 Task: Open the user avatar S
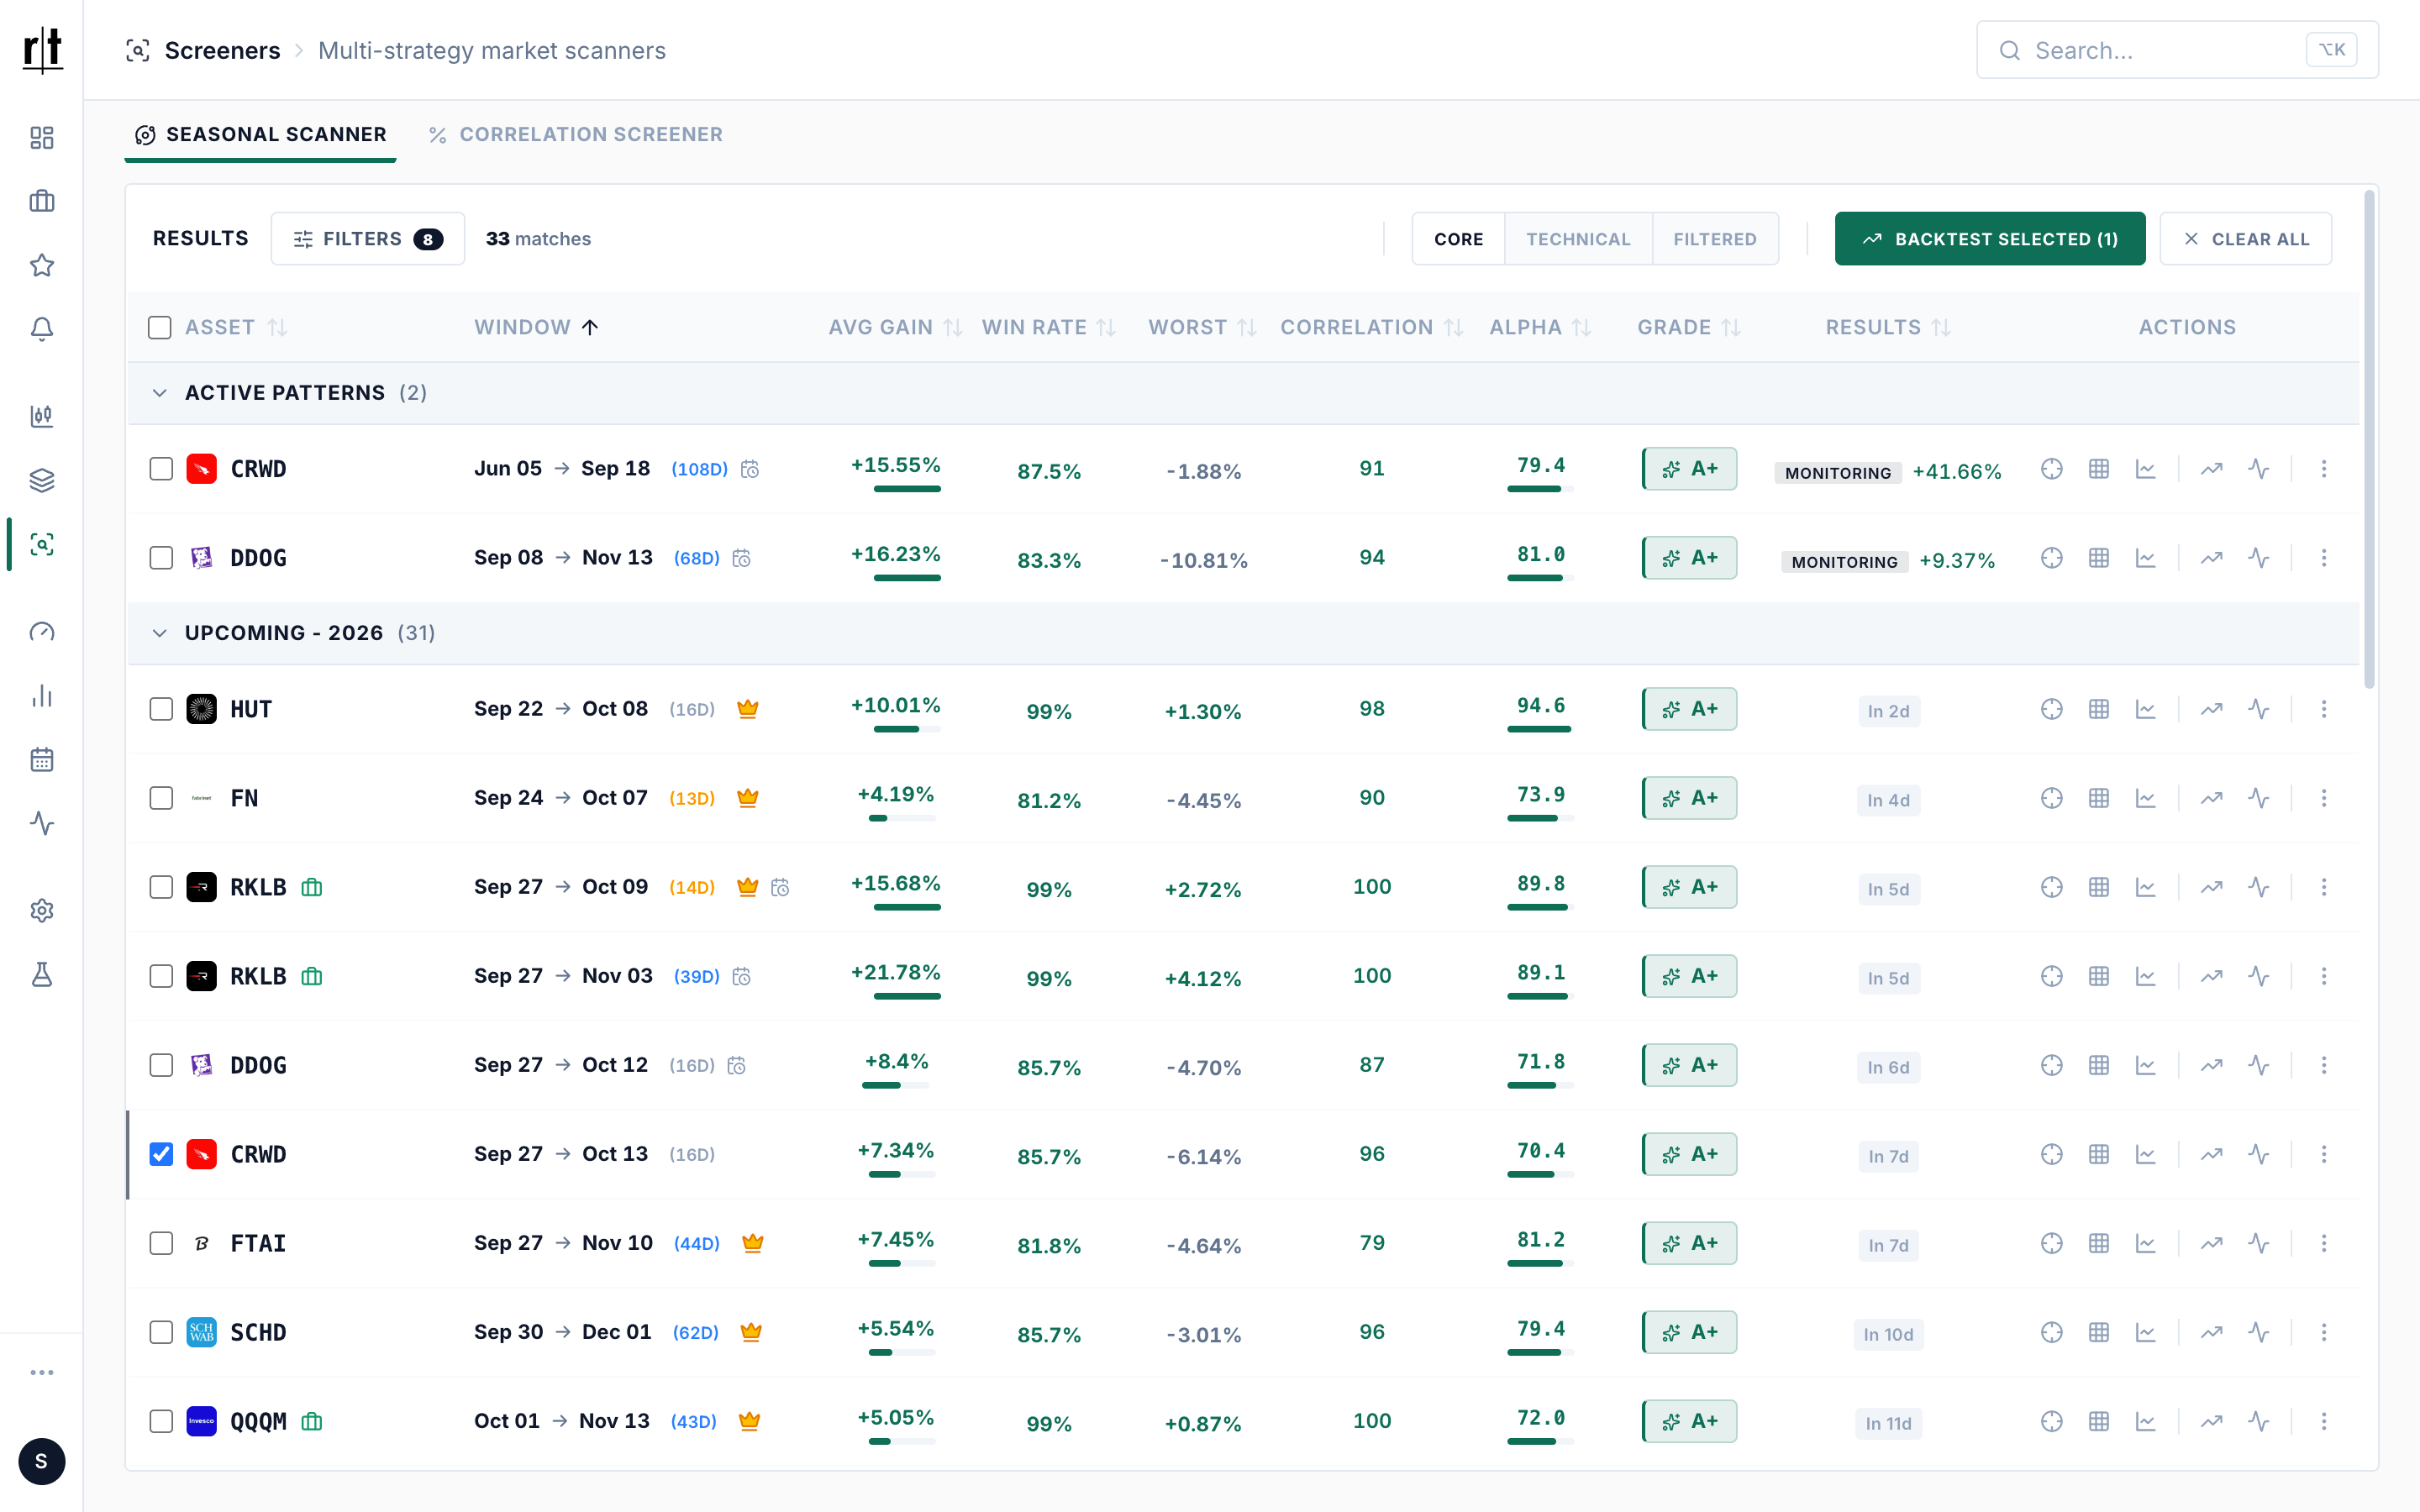pos(42,1462)
